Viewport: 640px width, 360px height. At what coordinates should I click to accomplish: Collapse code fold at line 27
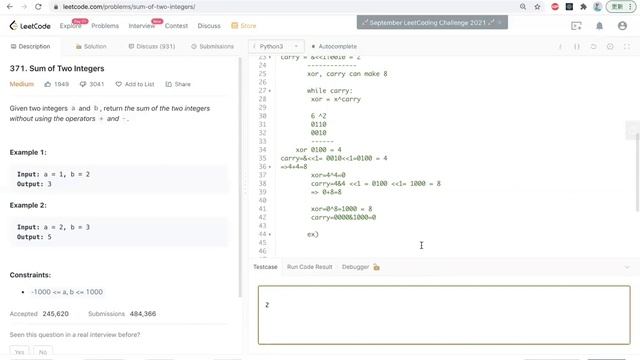click(x=270, y=91)
